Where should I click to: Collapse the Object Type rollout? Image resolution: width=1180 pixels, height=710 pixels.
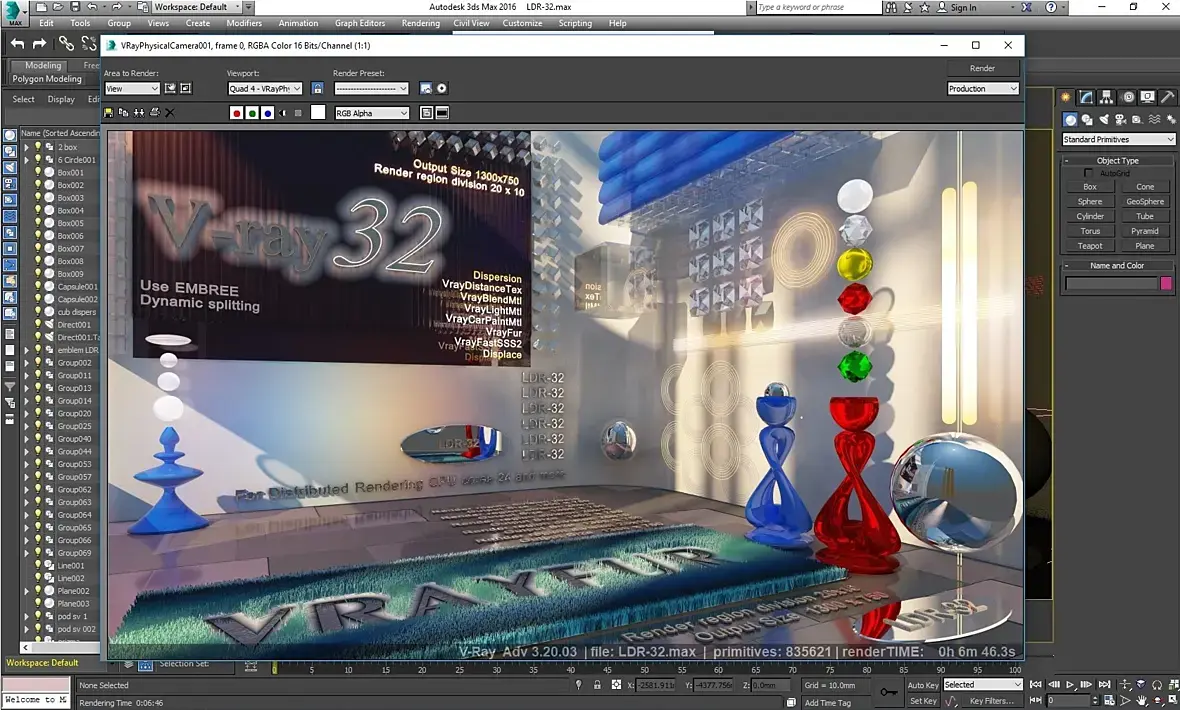[x=1118, y=160]
